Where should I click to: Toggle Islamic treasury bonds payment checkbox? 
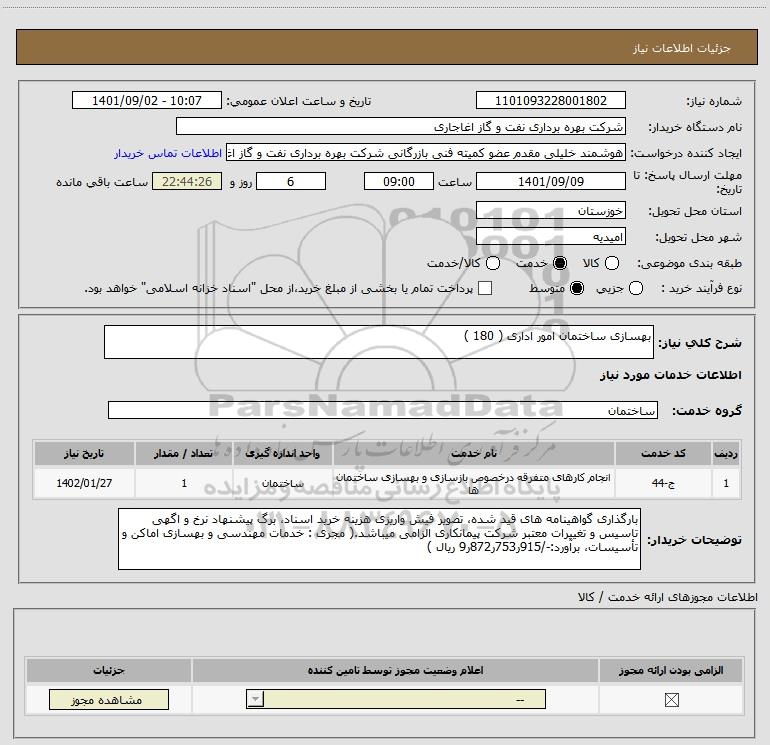(485, 288)
